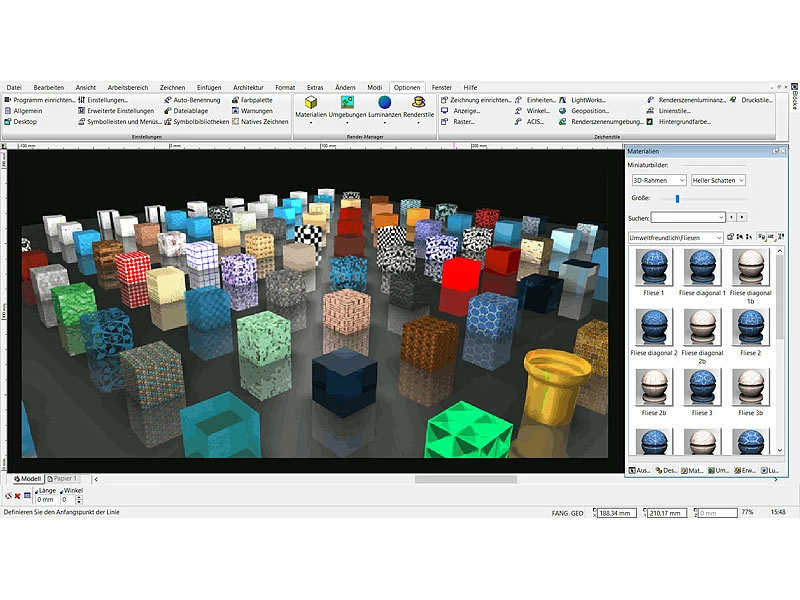Image resolution: width=800 pixels, height=600 pixels.
Task: Toggle FANG snap mode in status bar
Action: [560, 513]
